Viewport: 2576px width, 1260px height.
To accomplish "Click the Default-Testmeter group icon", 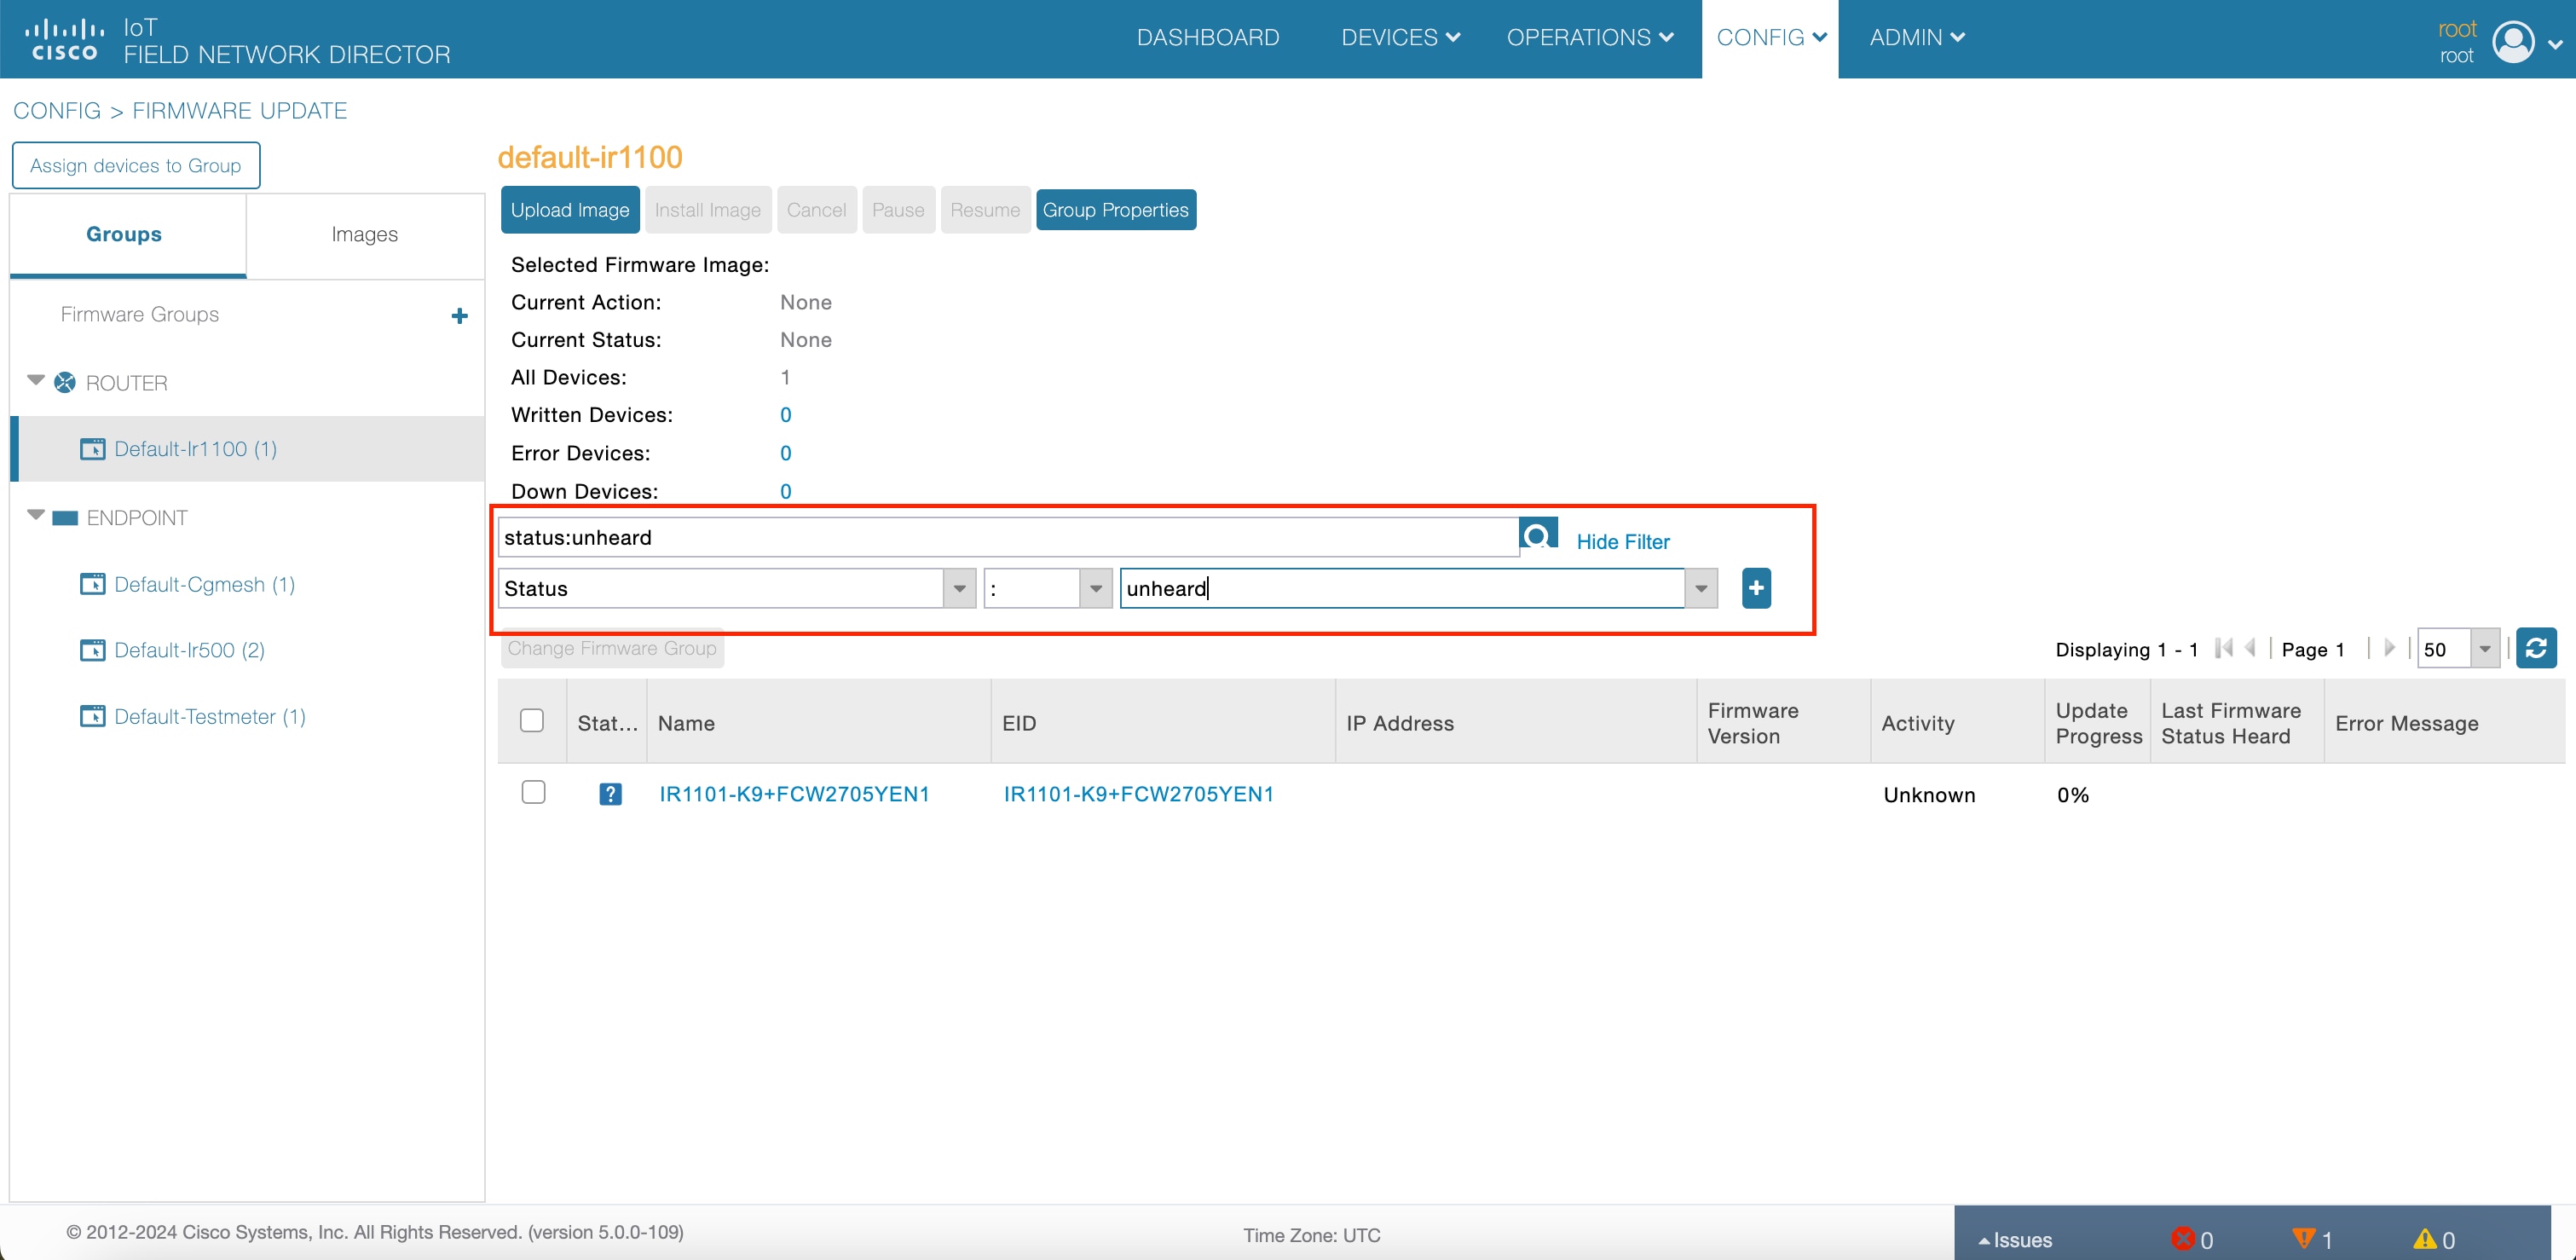I will [x=92, y=716].
